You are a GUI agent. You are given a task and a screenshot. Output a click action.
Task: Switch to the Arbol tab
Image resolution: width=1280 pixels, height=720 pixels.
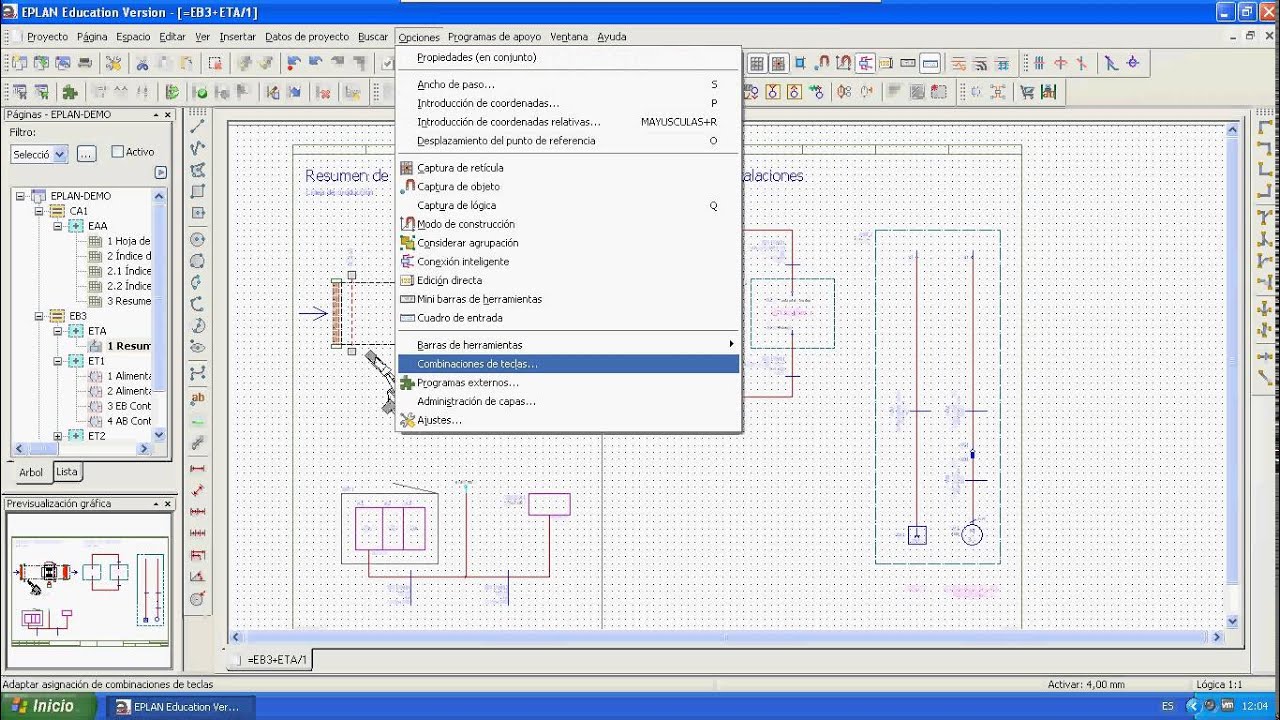coord(31,472)
